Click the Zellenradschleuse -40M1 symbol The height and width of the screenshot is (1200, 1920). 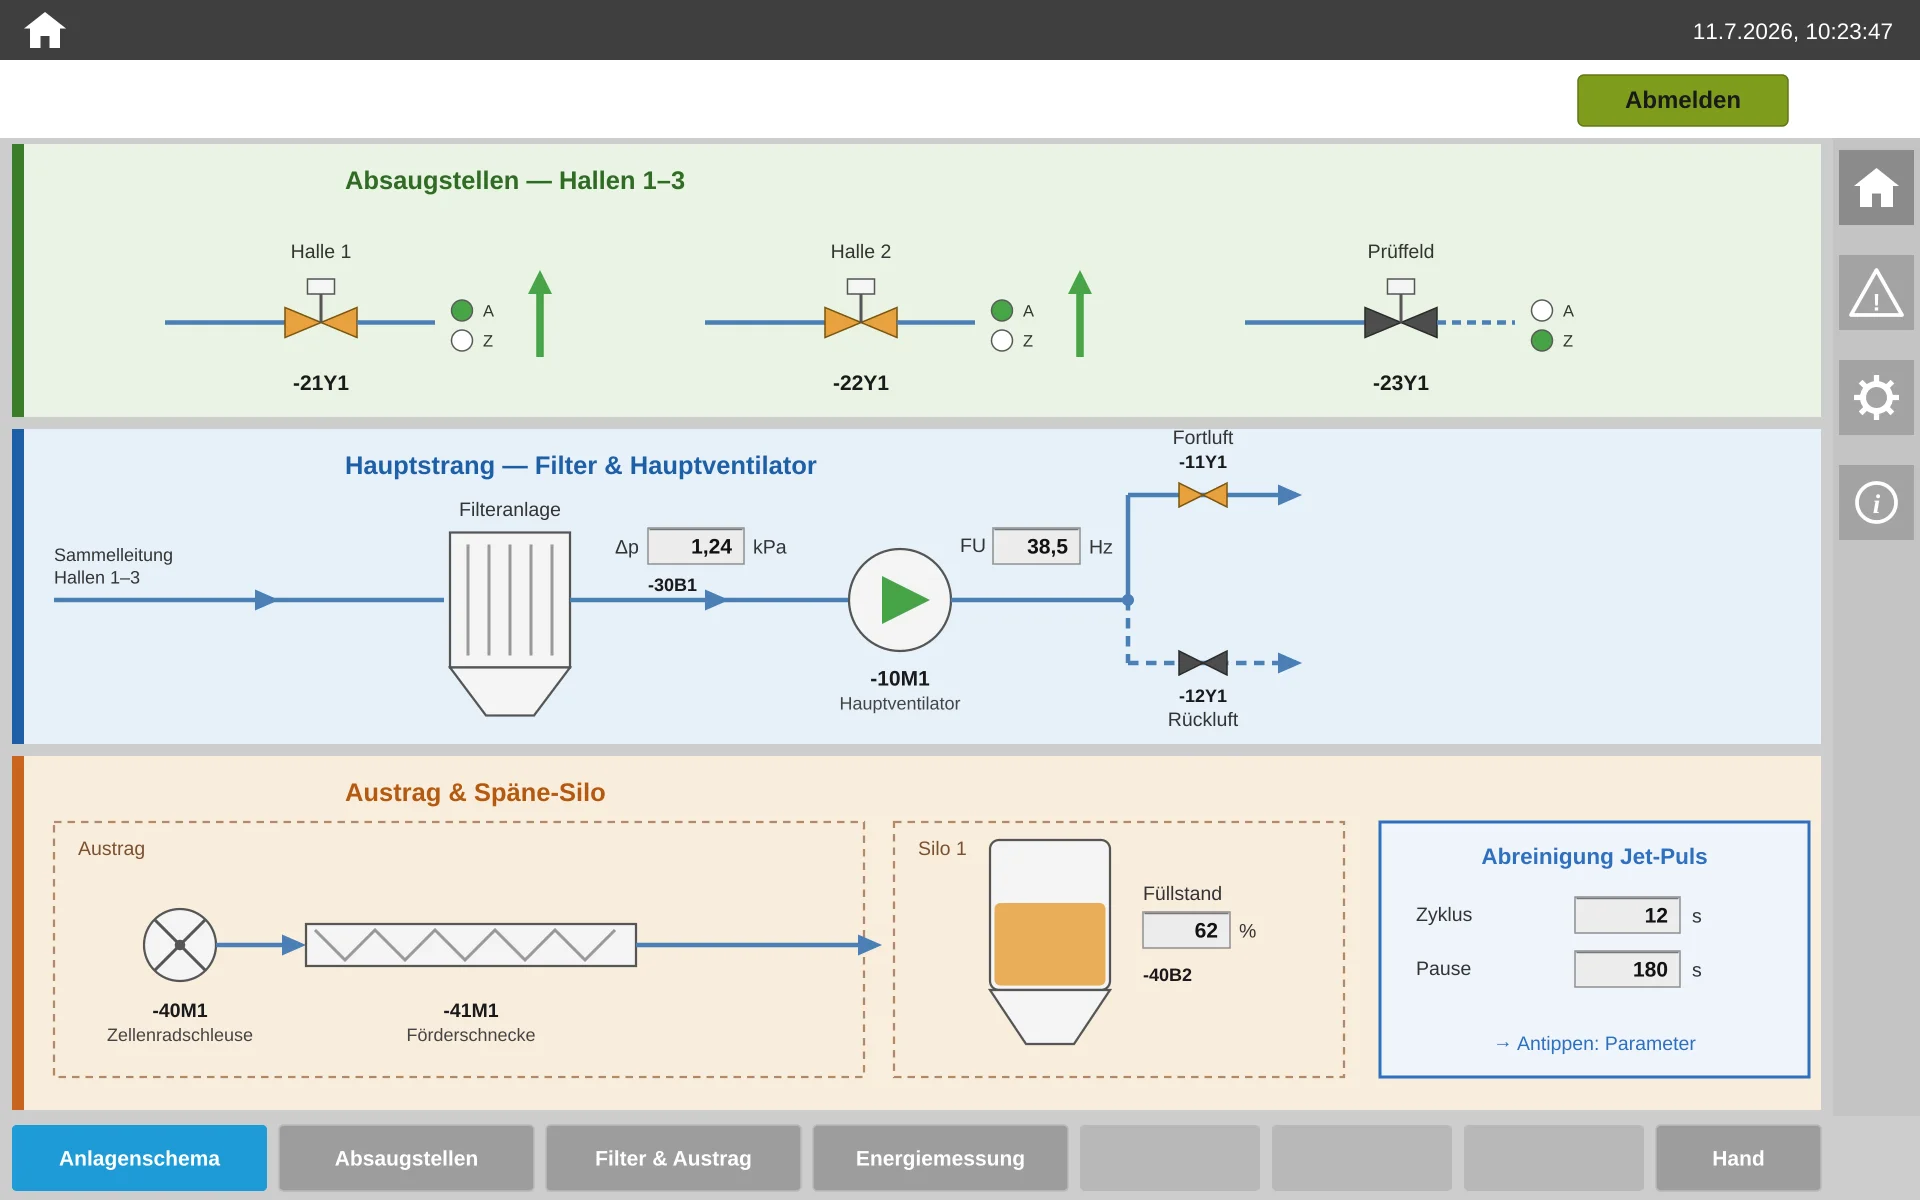(x=180, y=945)
